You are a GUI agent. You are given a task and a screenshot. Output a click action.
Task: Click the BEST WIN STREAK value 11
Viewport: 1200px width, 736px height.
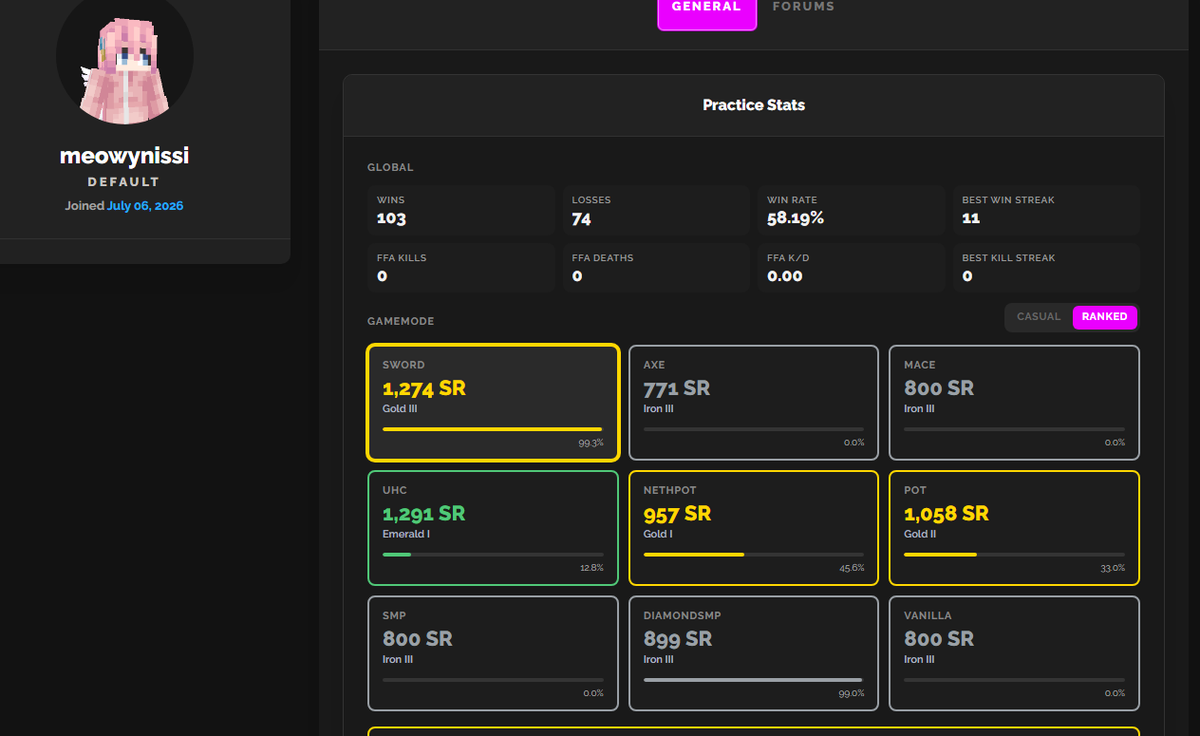click(x=970, y=218)
